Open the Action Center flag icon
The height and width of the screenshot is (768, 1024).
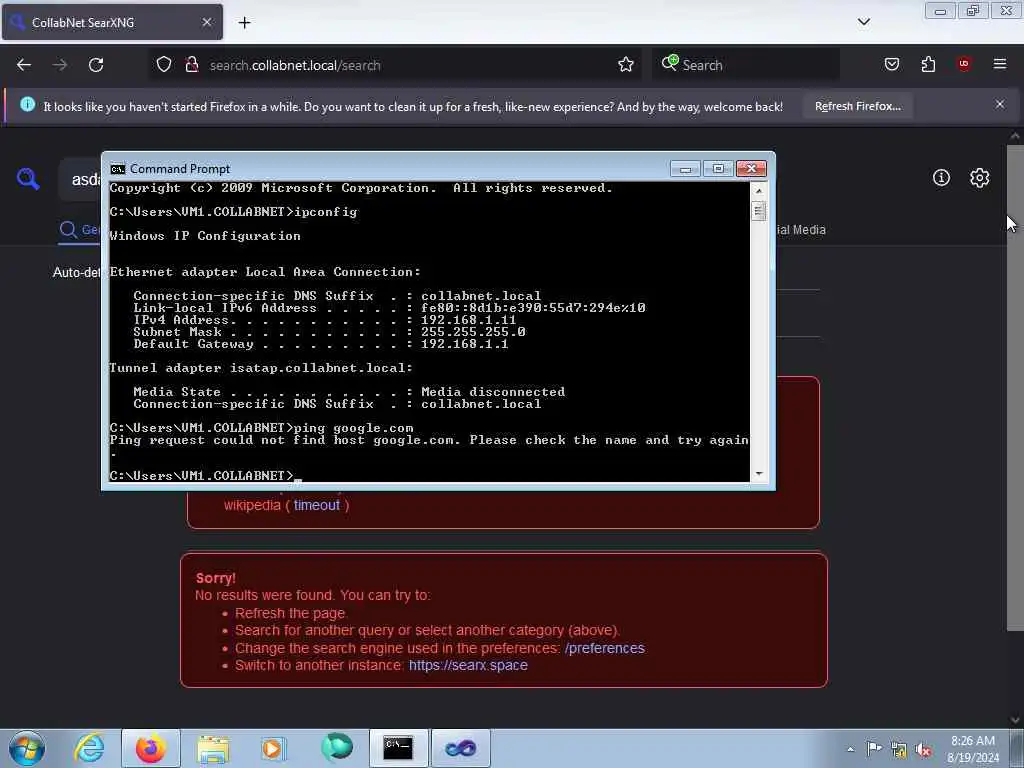[x=874, y=749]
